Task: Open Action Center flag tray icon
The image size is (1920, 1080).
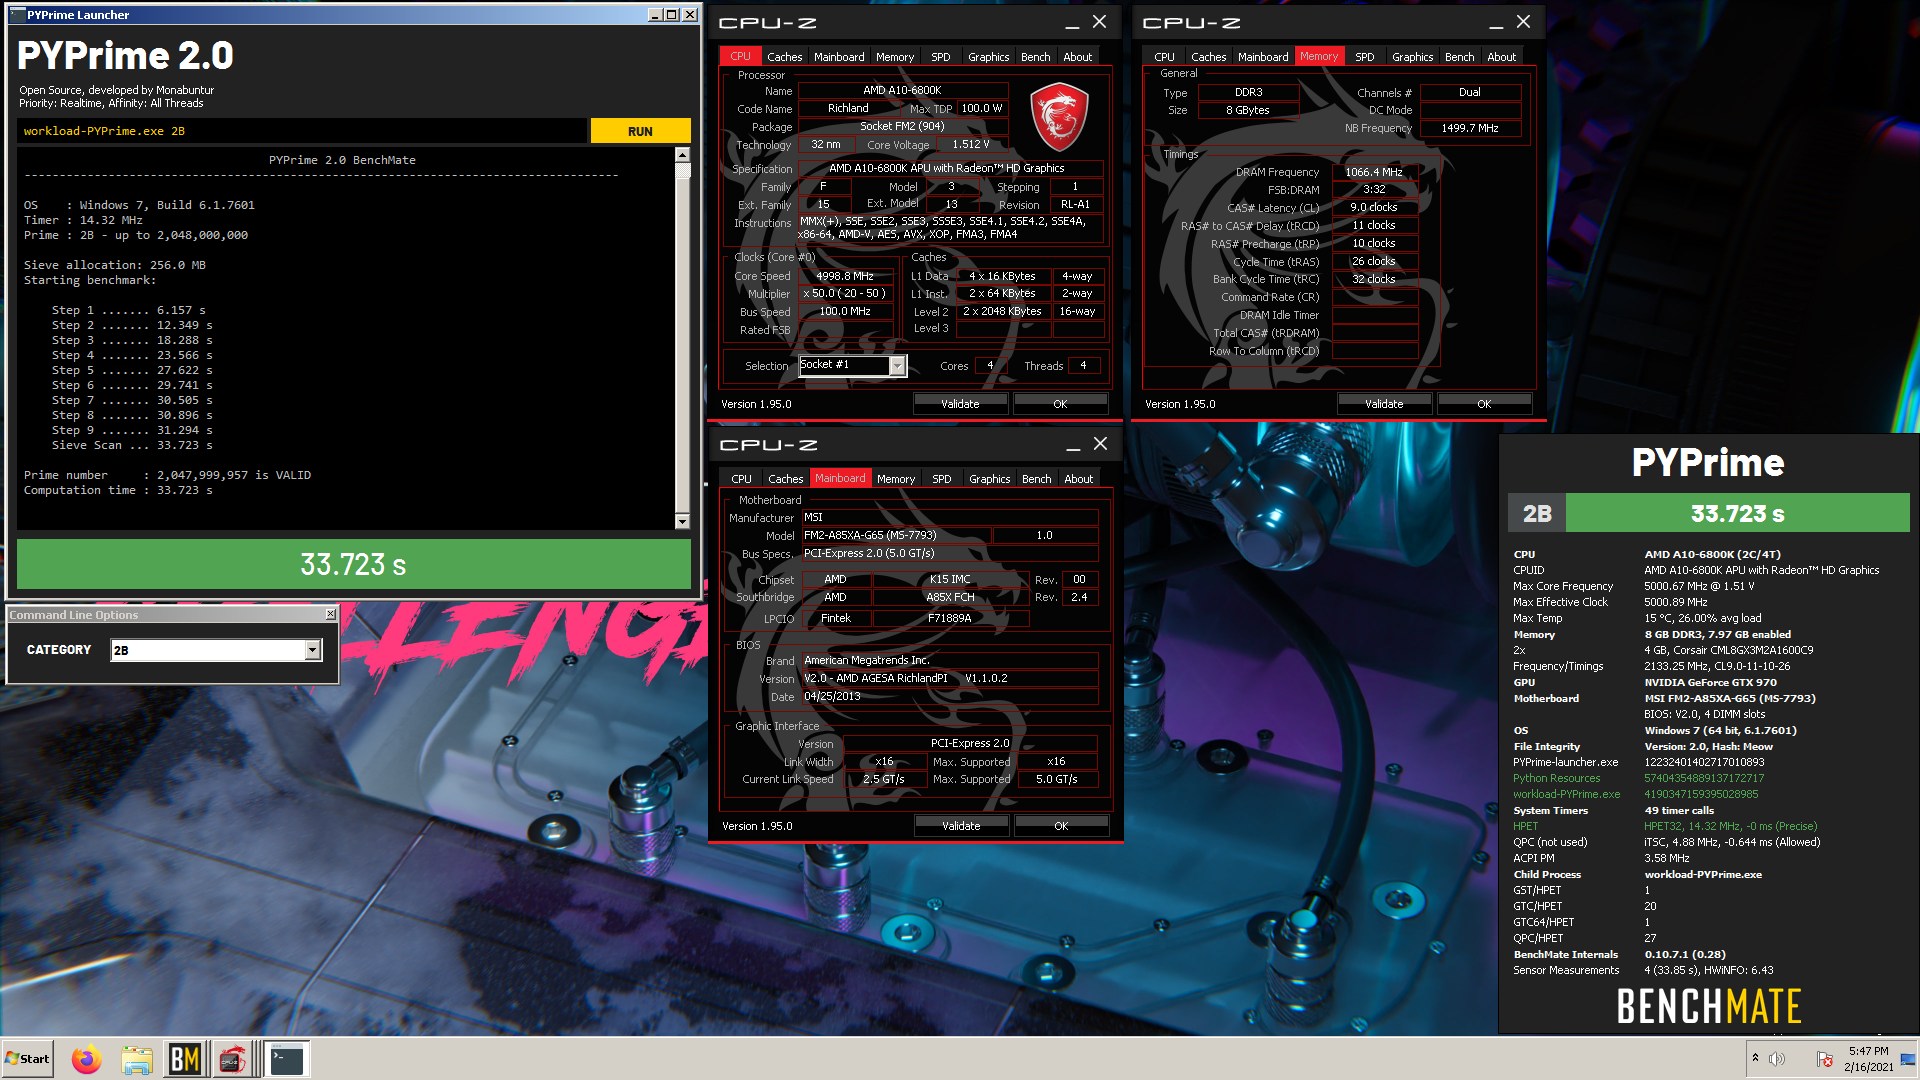Action: pos(1824,1059)
